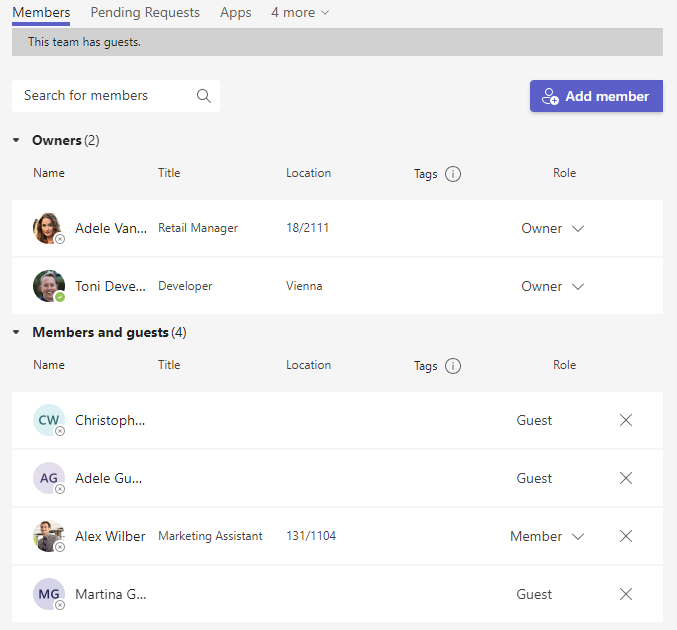Click the CW initials avatar
The height and width of the screenshot is (630, 677).
[48, 420]
